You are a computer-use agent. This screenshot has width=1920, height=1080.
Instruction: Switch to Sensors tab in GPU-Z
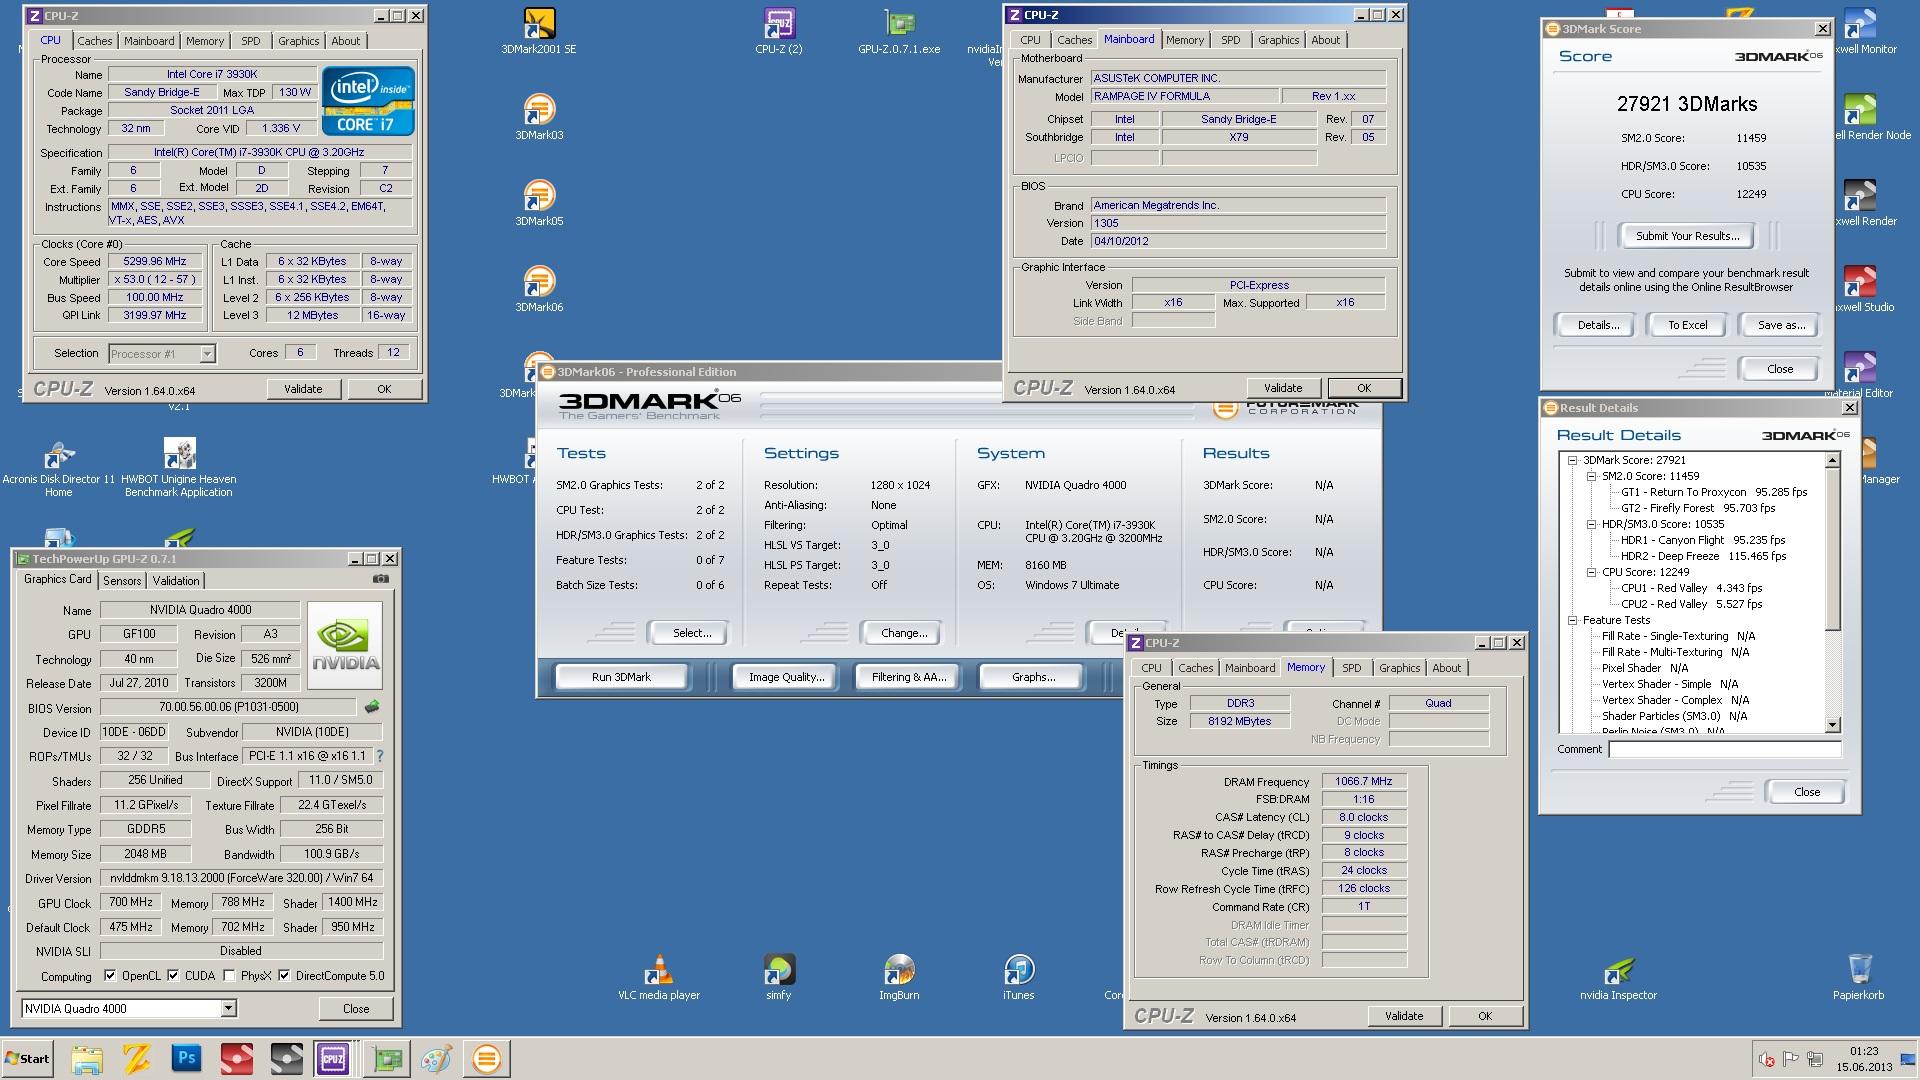click(122, 580)
